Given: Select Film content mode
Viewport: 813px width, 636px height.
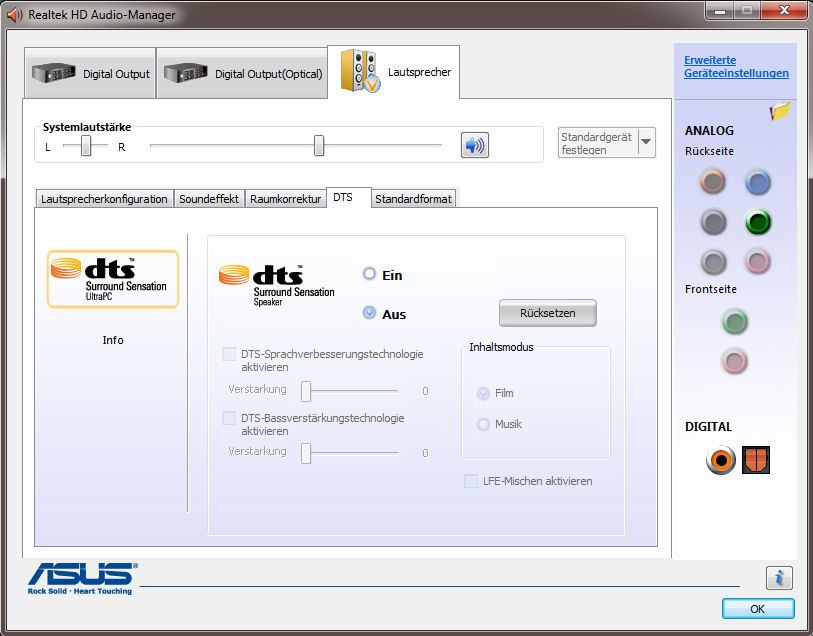Looking at the screenshot, I should pyautogui.click(x=483, y=393).
